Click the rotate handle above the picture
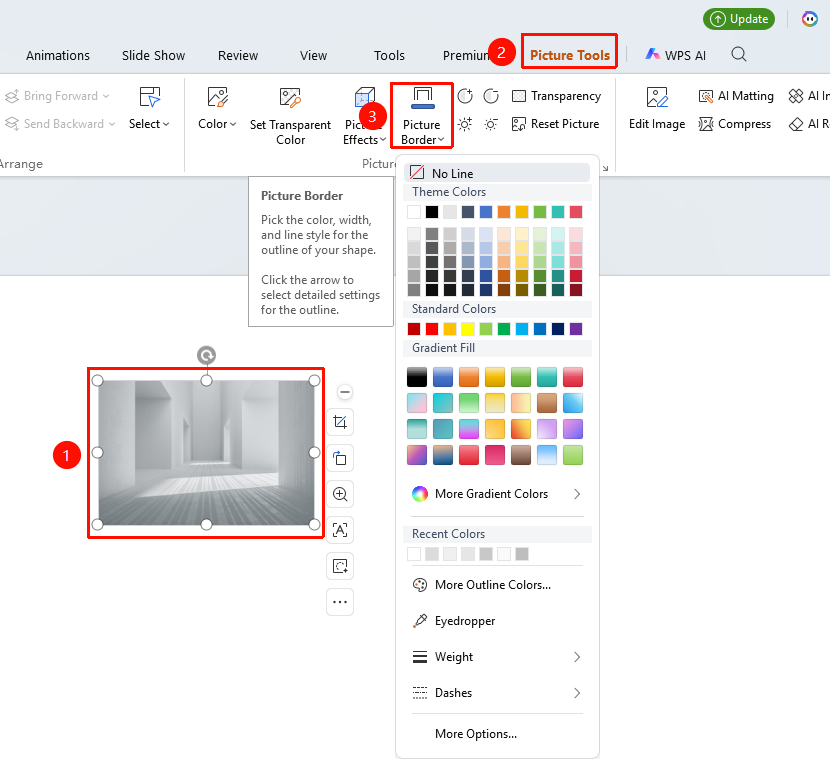The width and height of the screenshot is (830, 775). tap(206, 355)
